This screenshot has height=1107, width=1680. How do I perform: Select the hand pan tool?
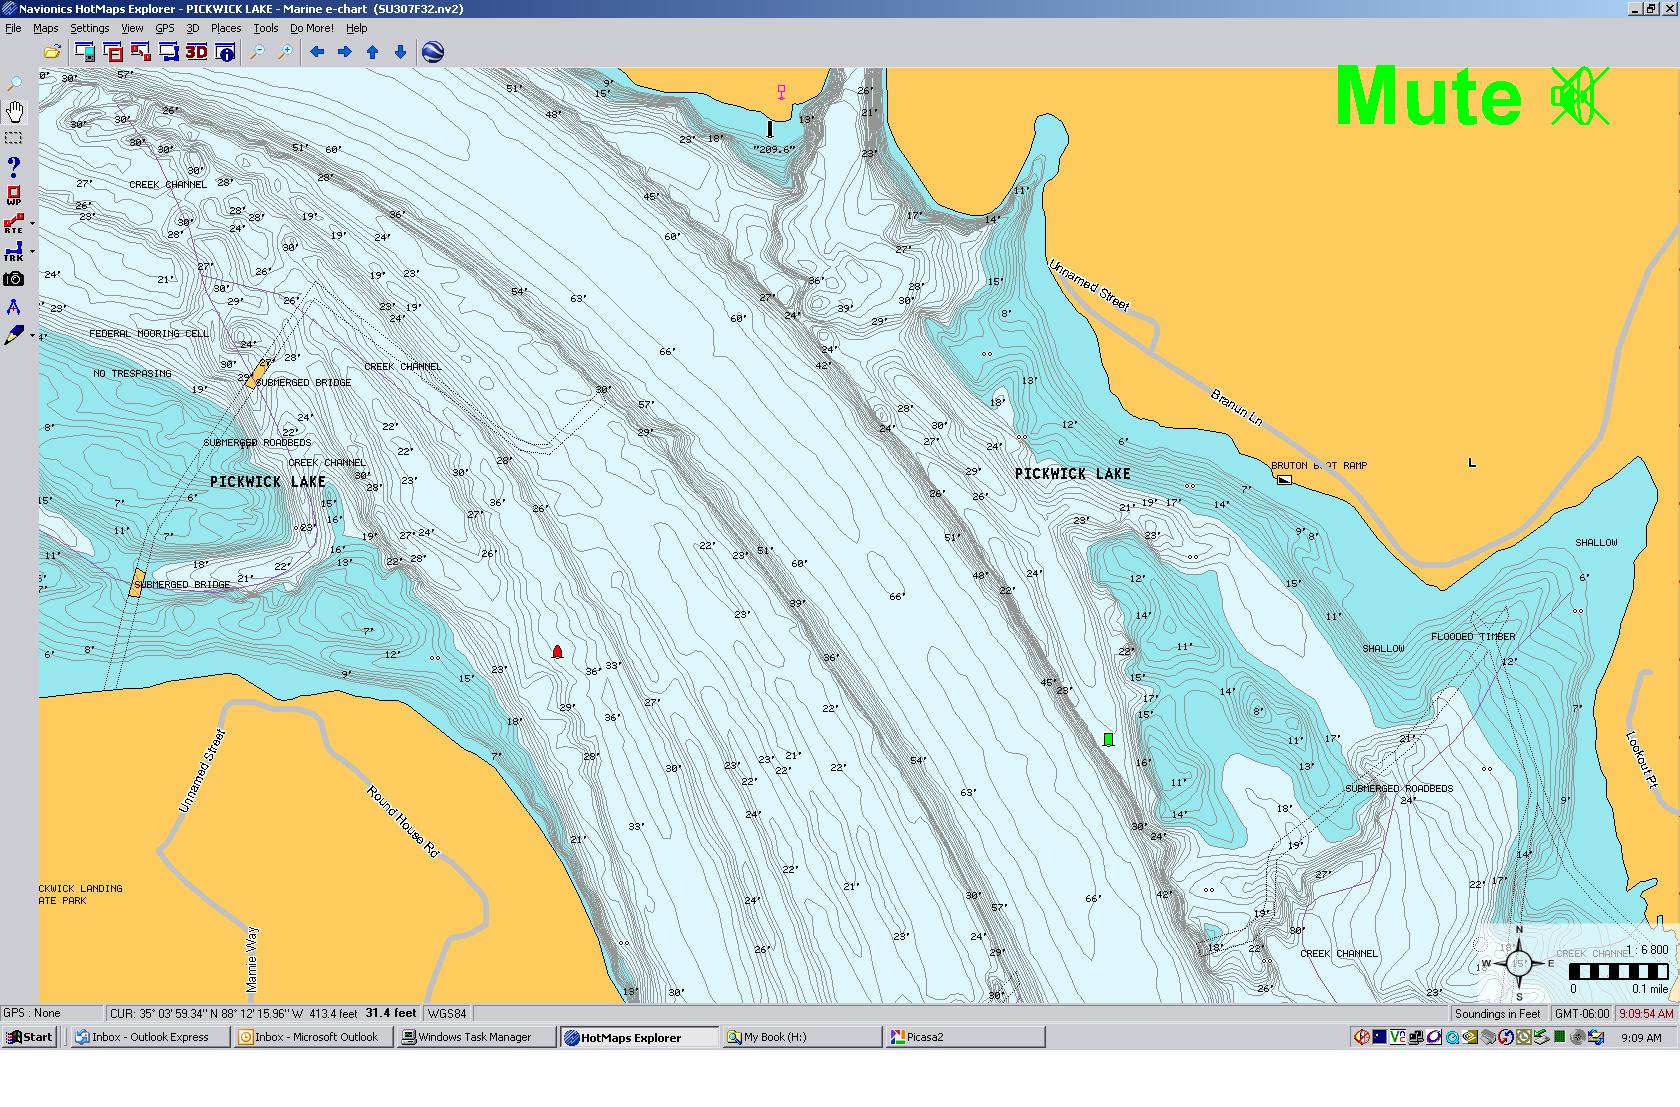pos(14,110)
